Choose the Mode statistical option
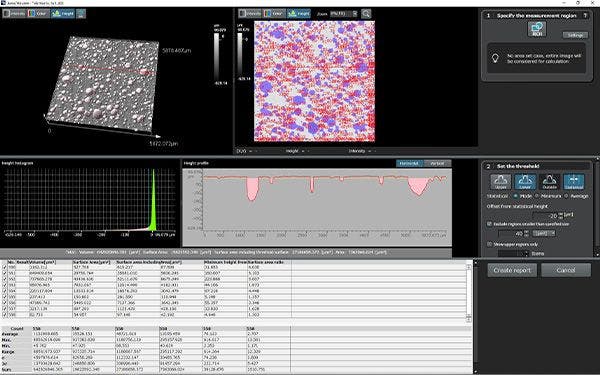 (x=516, y=196)
